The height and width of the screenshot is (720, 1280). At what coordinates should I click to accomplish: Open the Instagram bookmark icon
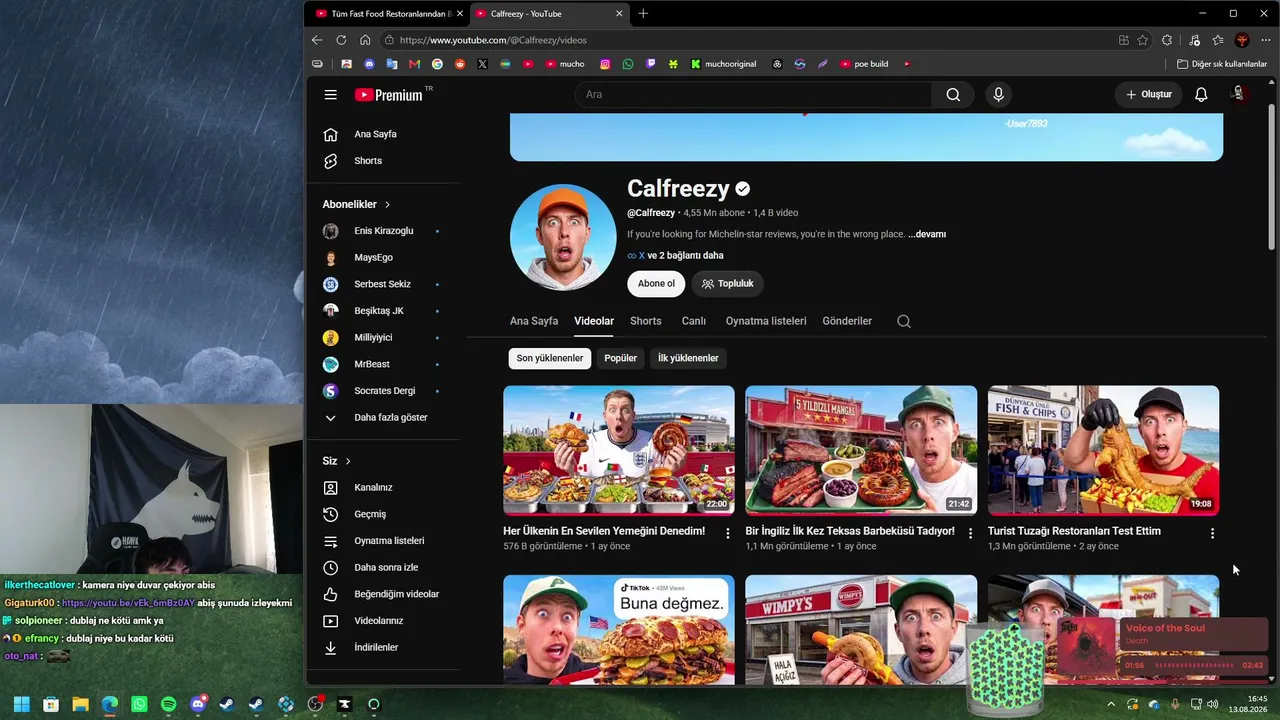coord(605,64)
